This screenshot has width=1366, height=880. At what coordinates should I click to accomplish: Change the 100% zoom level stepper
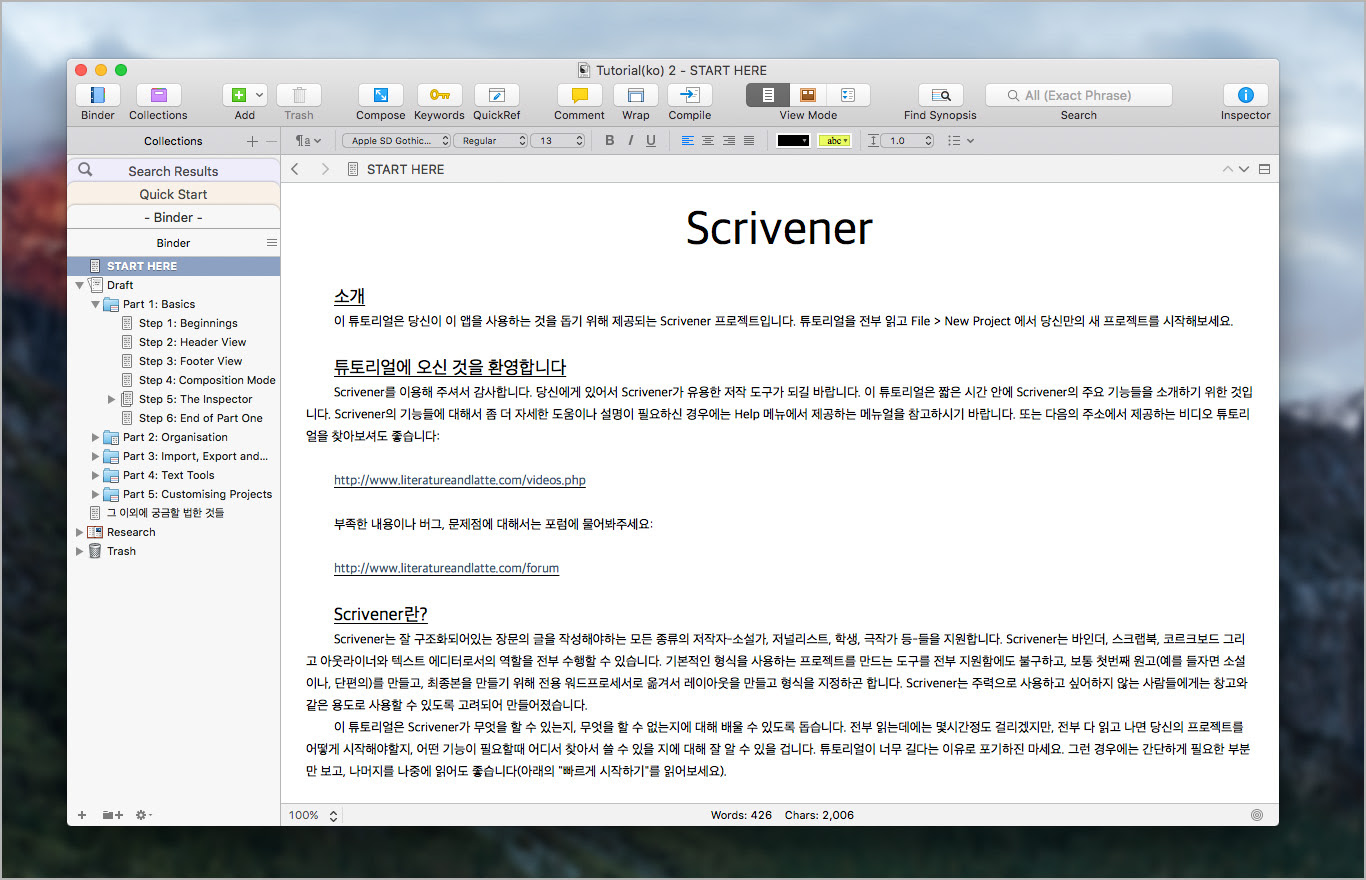tap(333, 815)
